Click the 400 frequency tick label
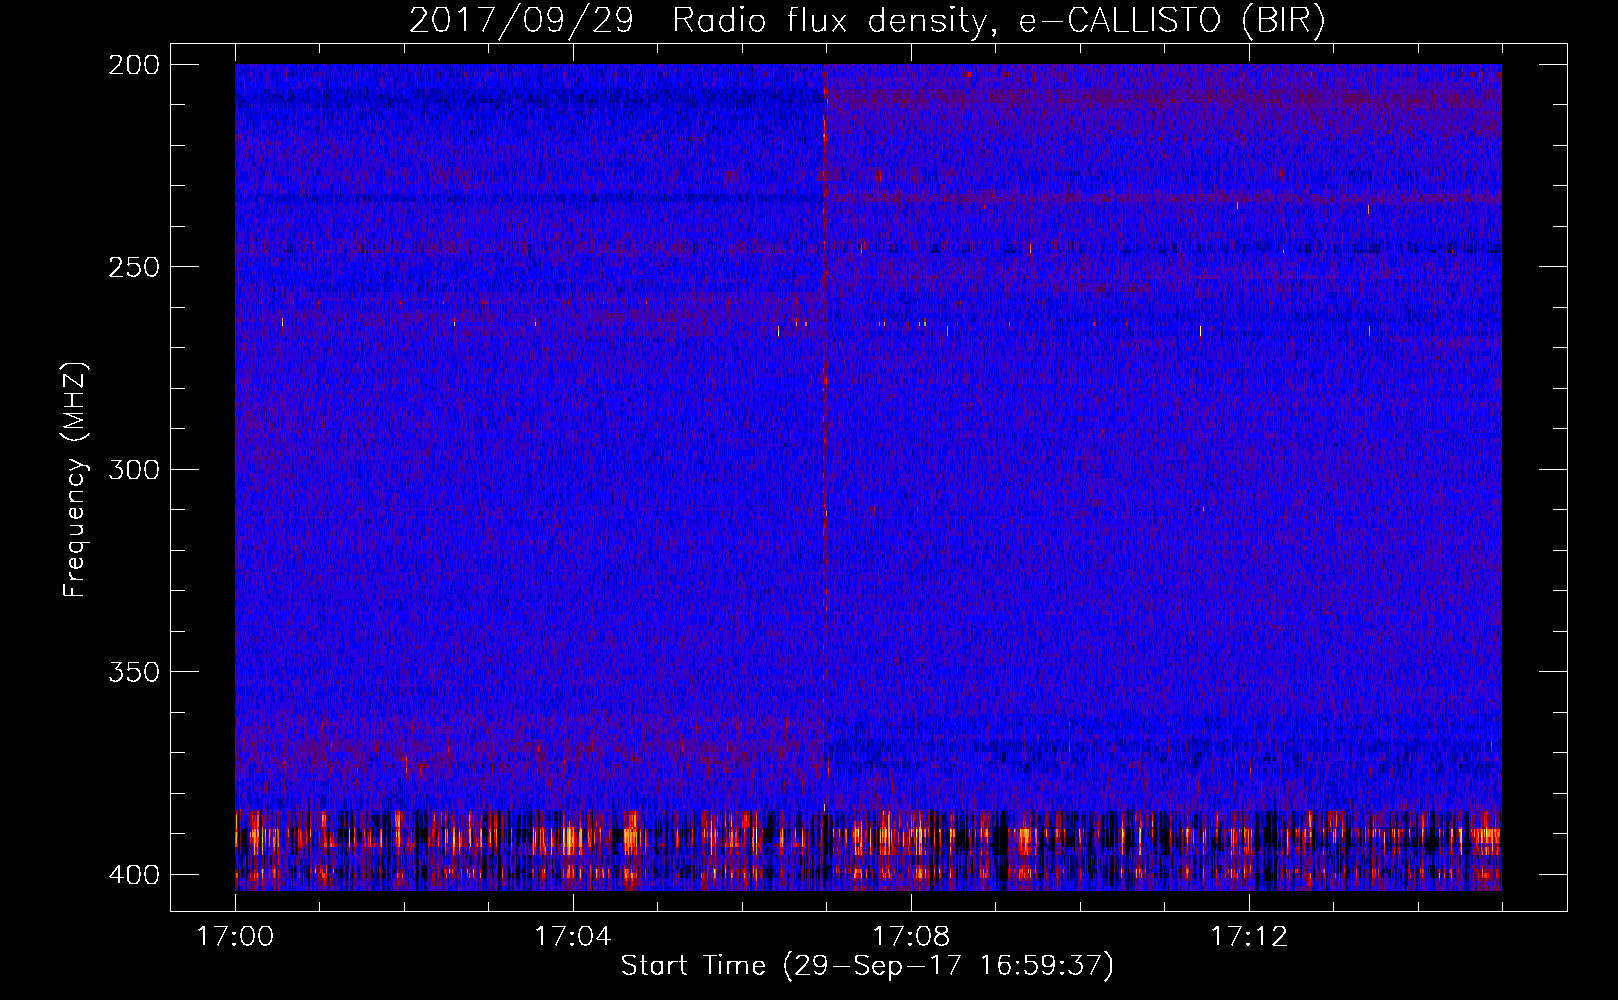This screenshot has height=1000, width=1618. point(133,874)
